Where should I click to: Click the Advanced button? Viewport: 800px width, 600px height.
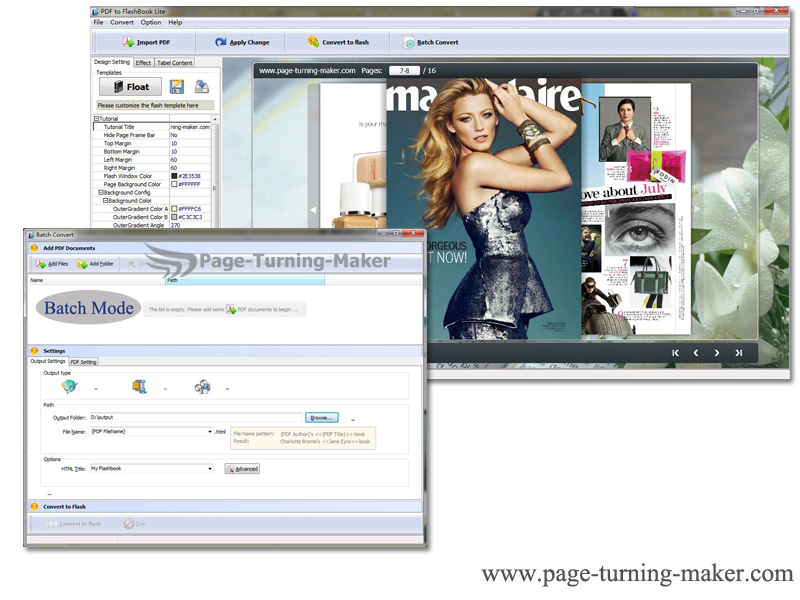[242, 469]
